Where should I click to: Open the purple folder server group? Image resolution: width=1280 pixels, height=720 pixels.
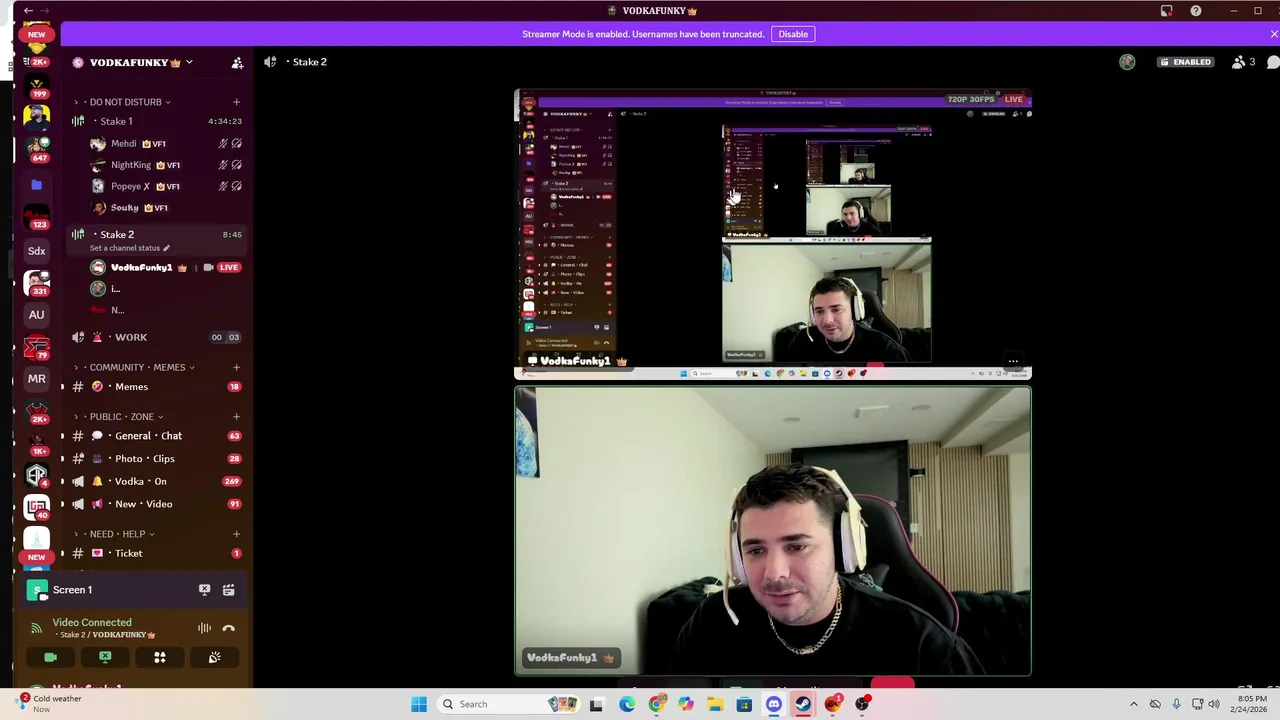pyautogui.click(x=36, y=185)
